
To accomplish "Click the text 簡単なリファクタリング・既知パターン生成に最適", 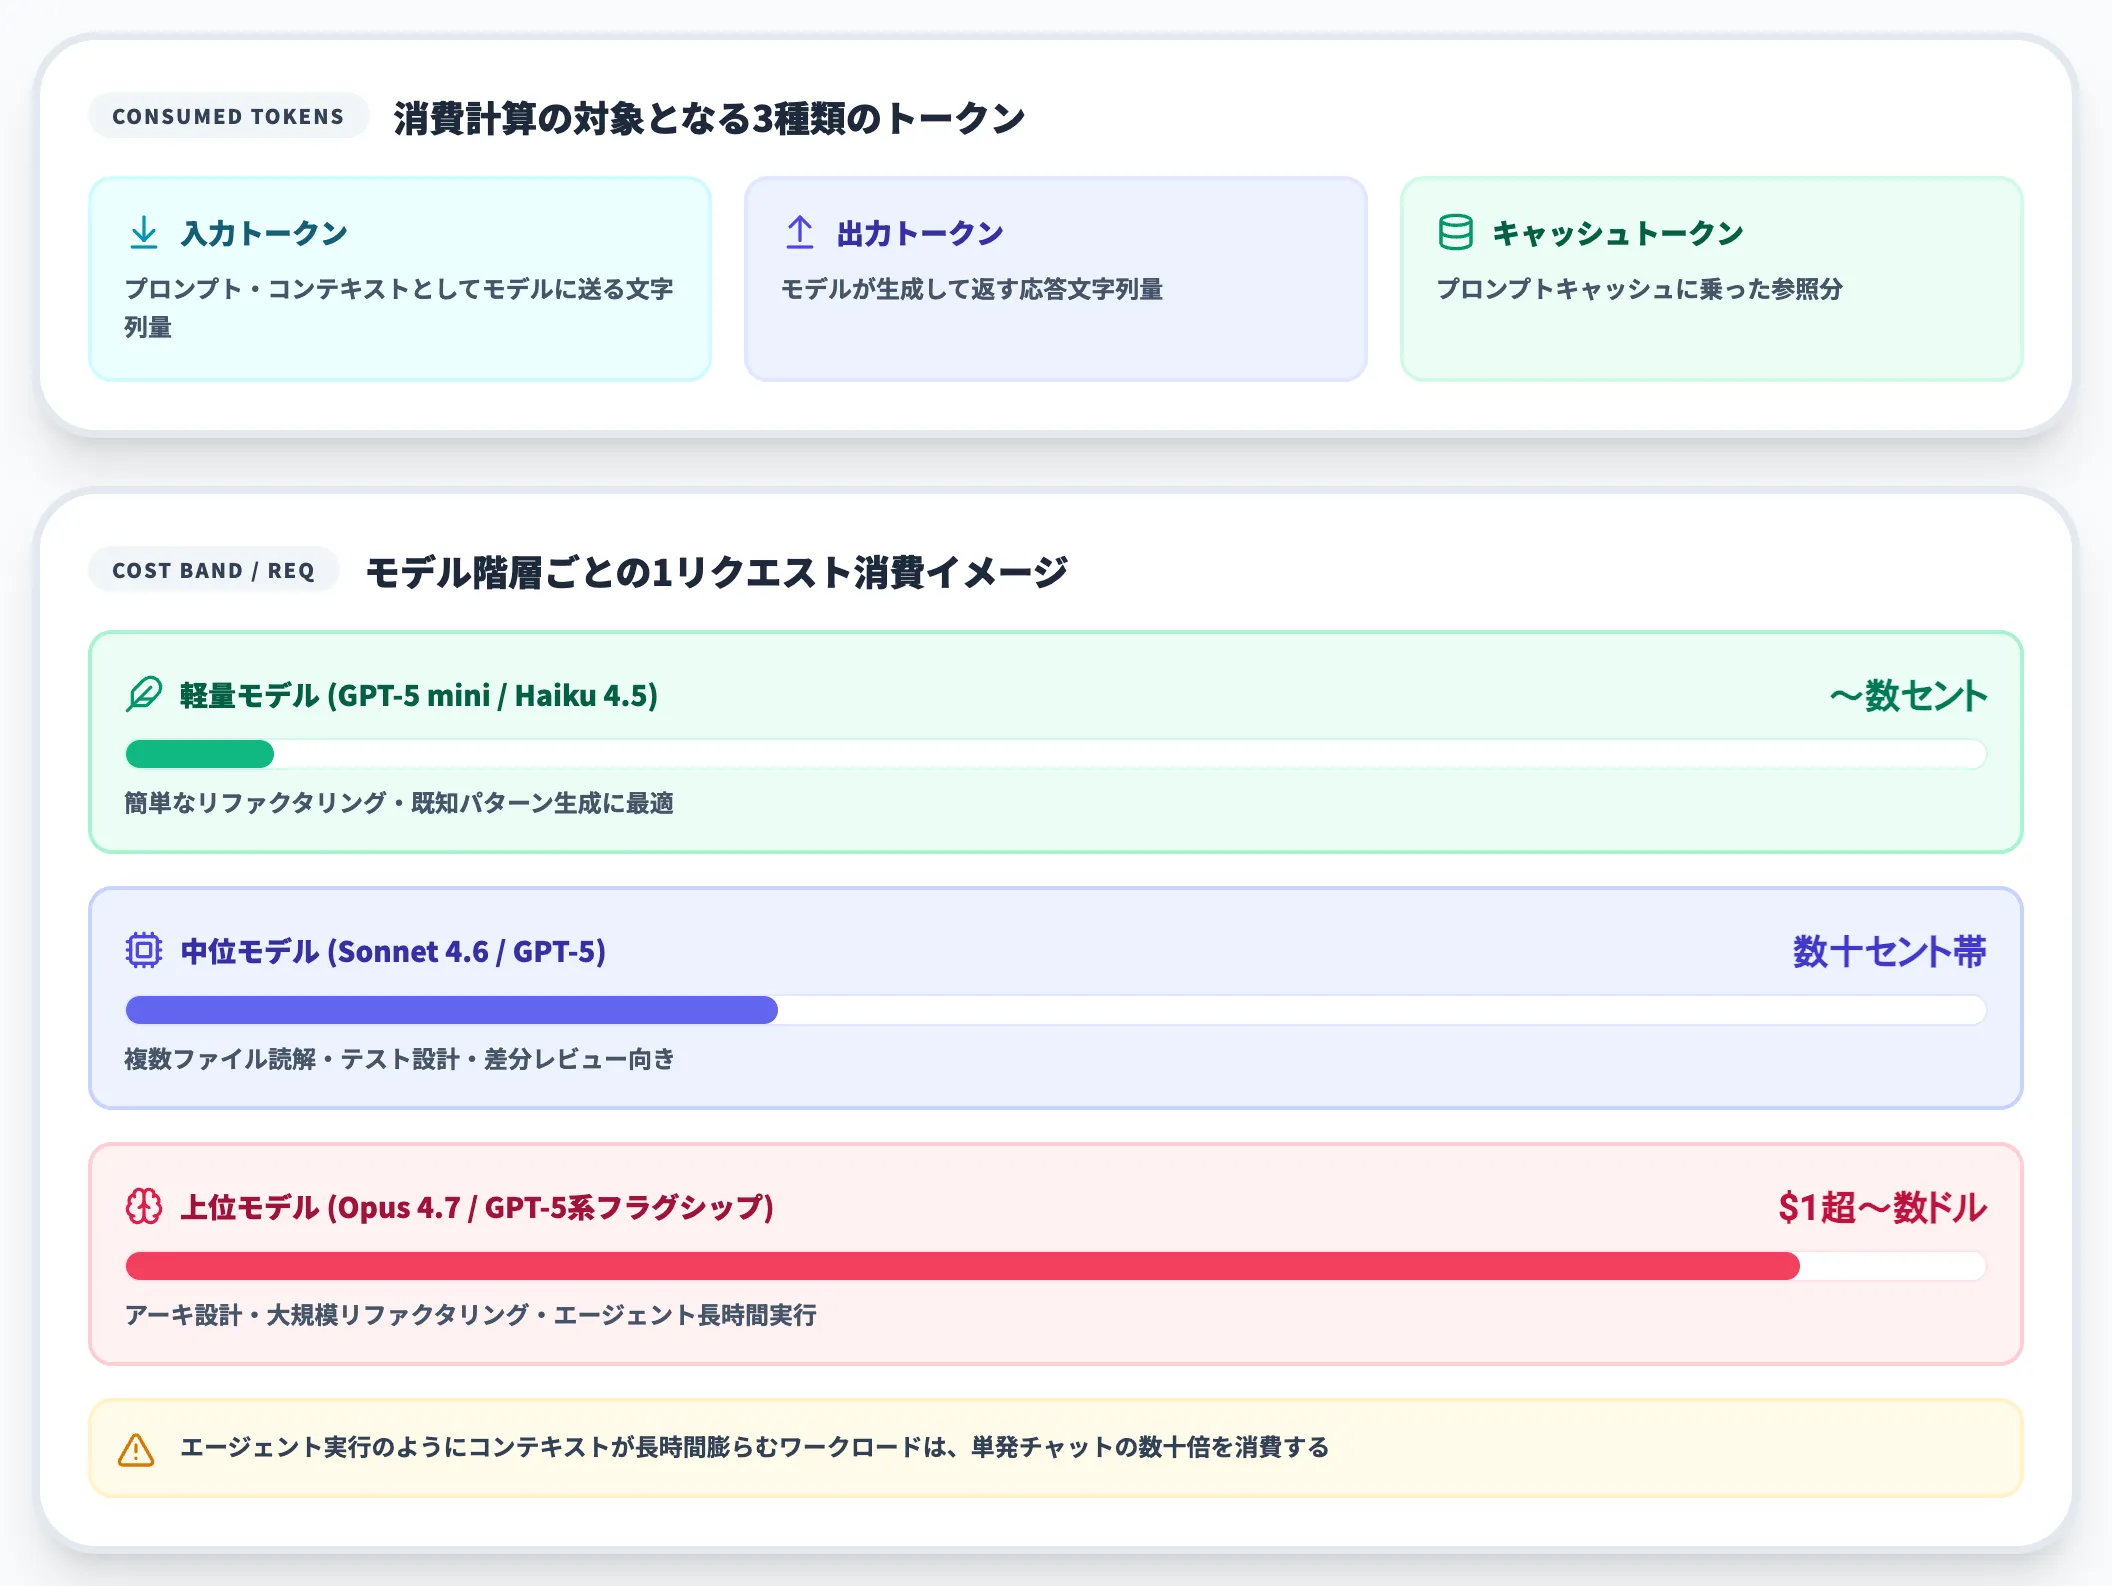I will click(x=399, y=803).
